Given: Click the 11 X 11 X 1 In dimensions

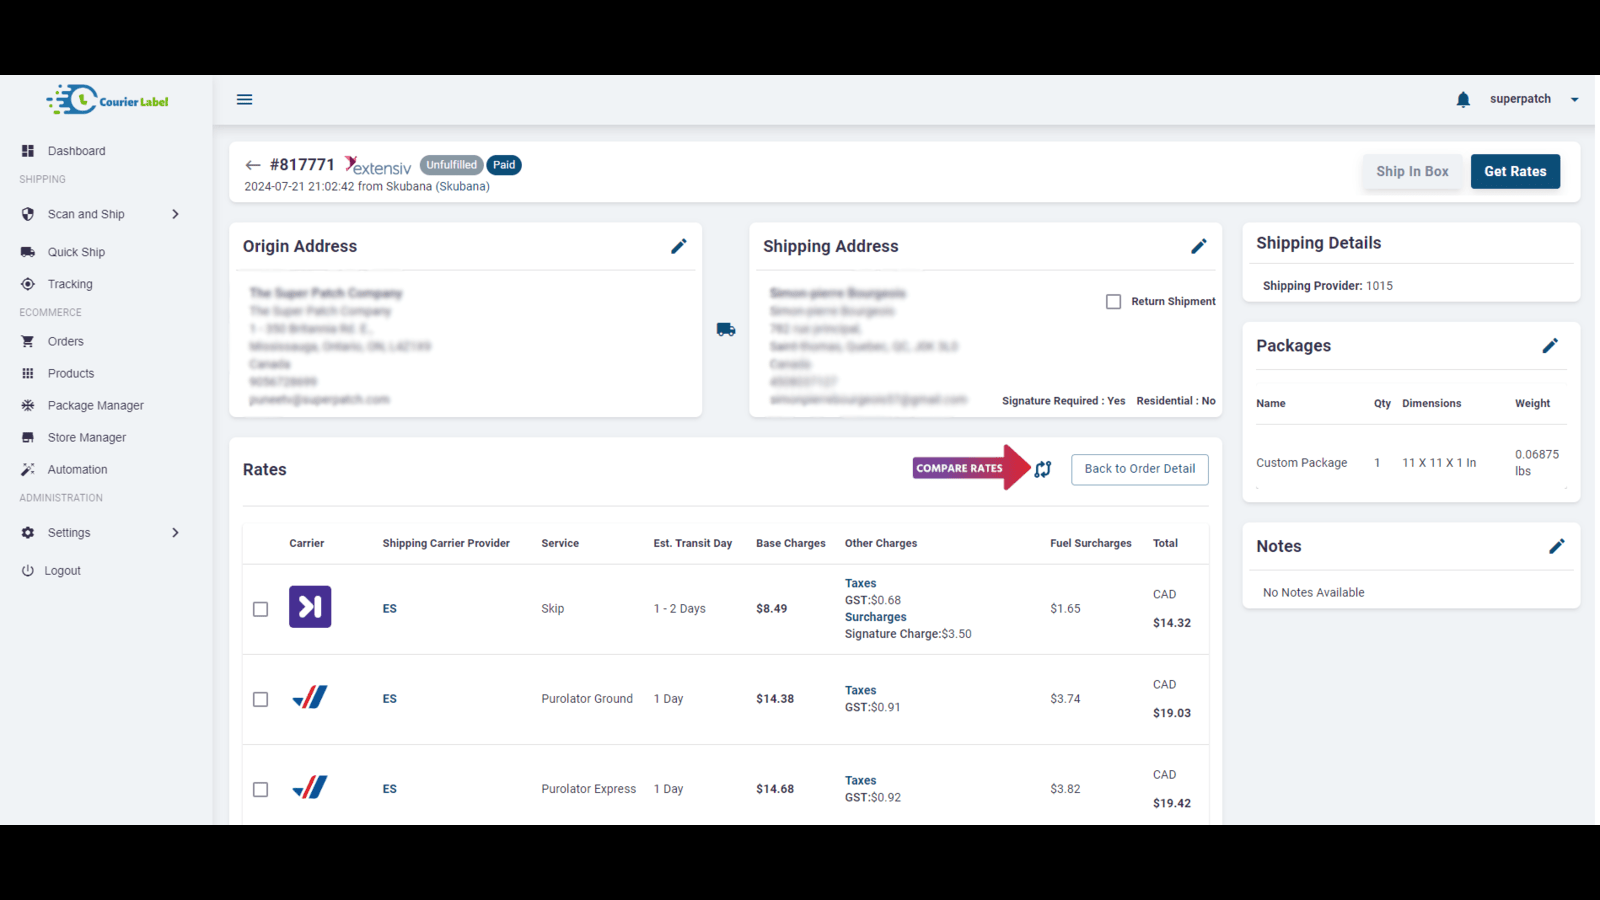Looking at the screenshot, I should [x=1438, y=463].
